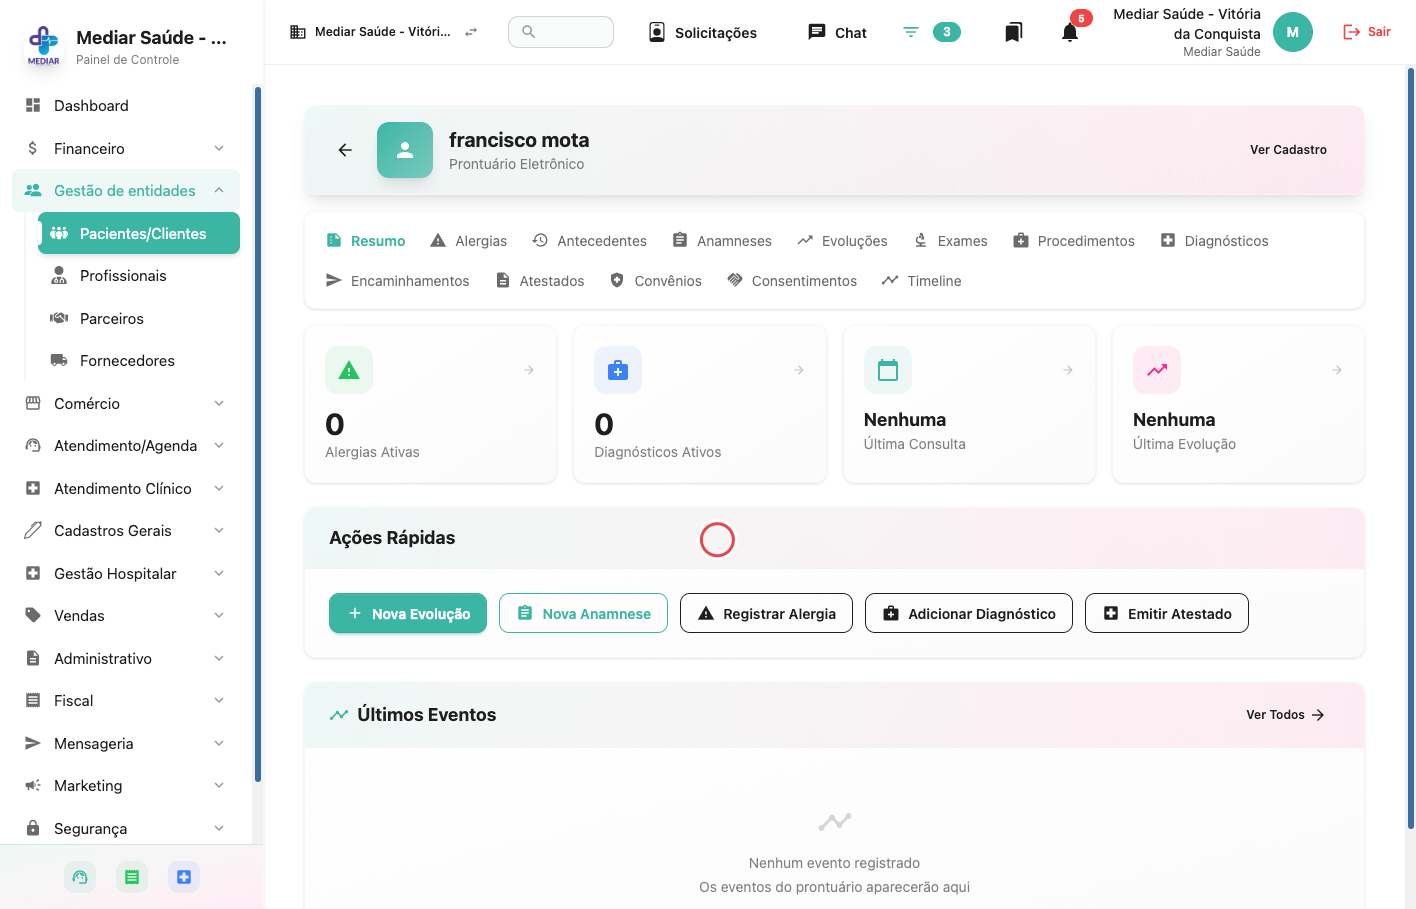This screenshot has width=1416, height=909.
Task: Switch entity with the swap arrows icon
Action: click(x=471, y=32)
